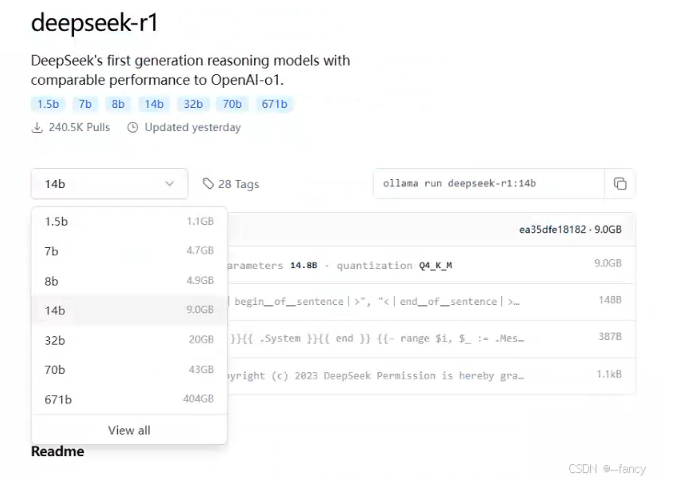The image size is (700, 491).
Task: Click the tag icon beside 28 Tags
Action: (208, 184)
